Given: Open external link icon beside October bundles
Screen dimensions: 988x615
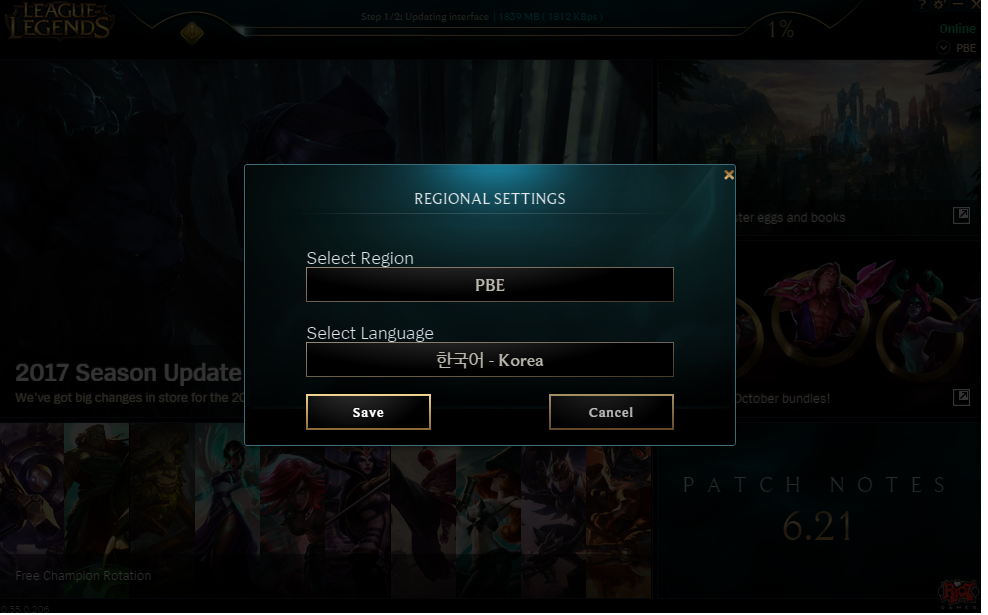Looking at the screenshot, I should (962, 397).
